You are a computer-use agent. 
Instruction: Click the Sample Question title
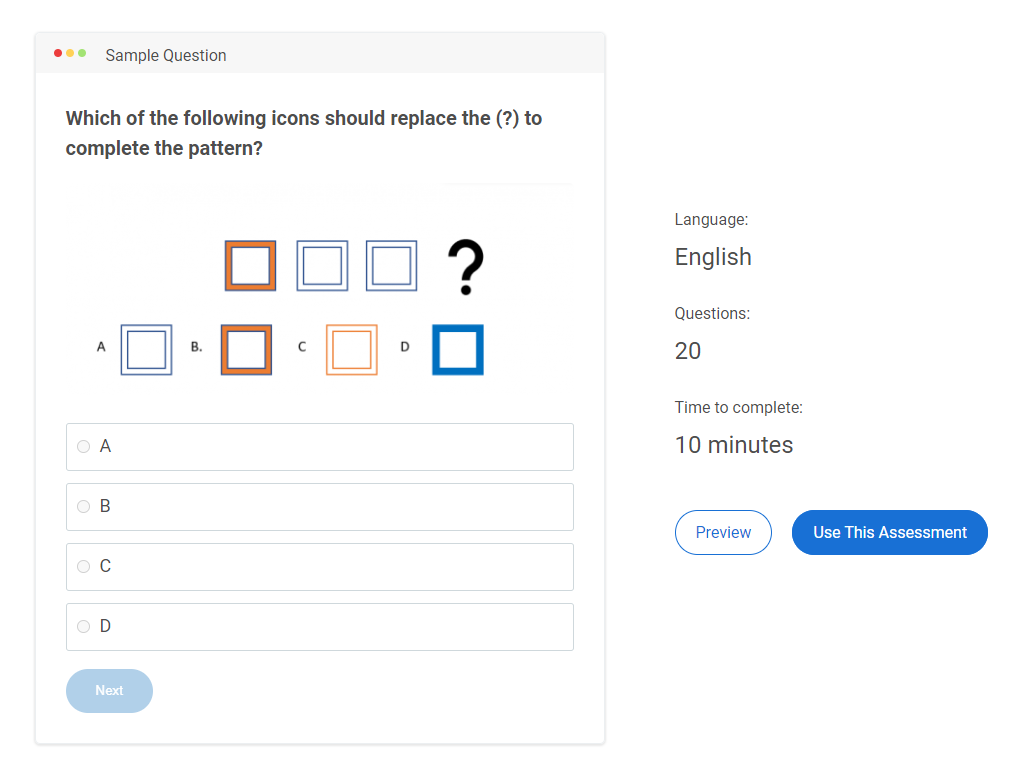pos(166,56)
